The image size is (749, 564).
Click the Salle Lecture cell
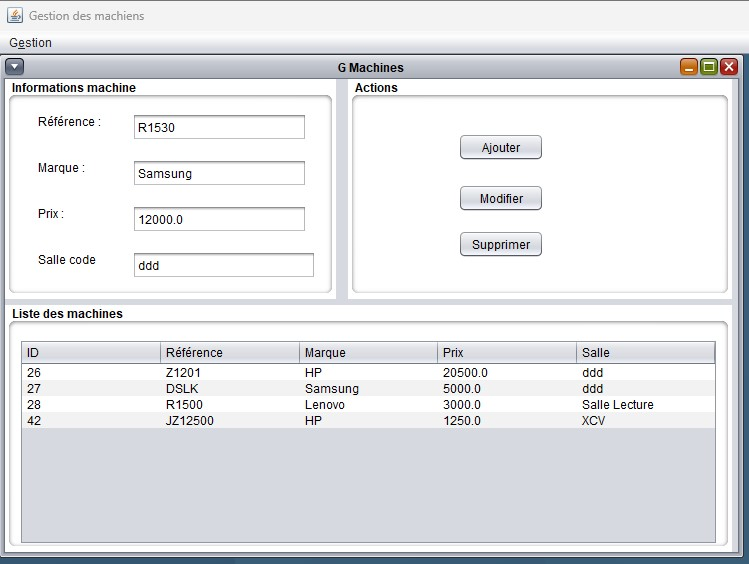[646, 404]
